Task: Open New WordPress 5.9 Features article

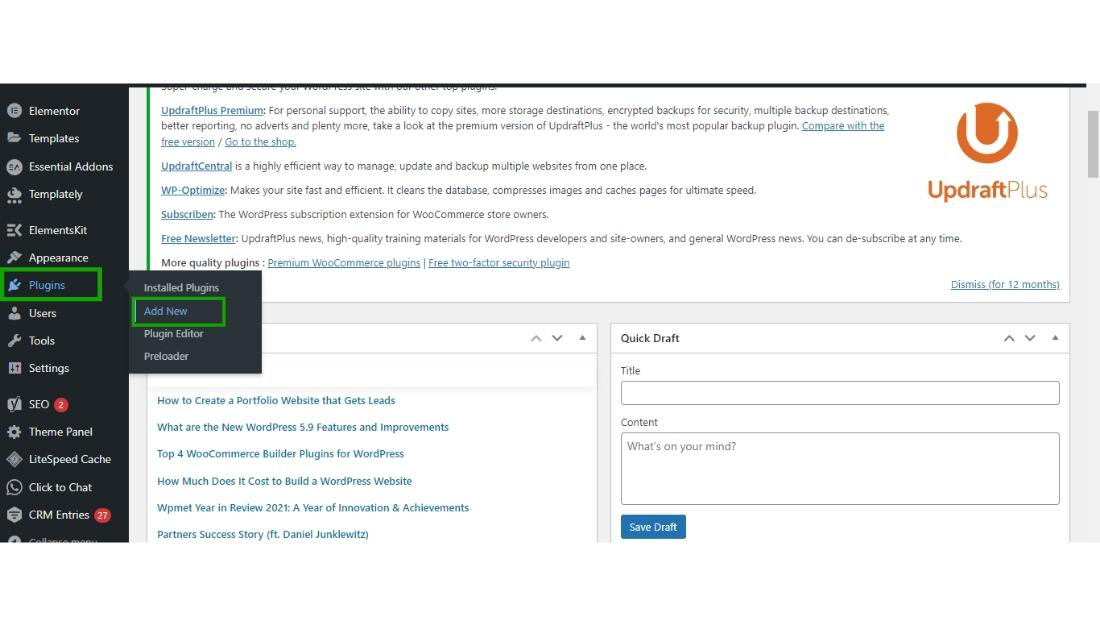Action: (x=302, y=427)
